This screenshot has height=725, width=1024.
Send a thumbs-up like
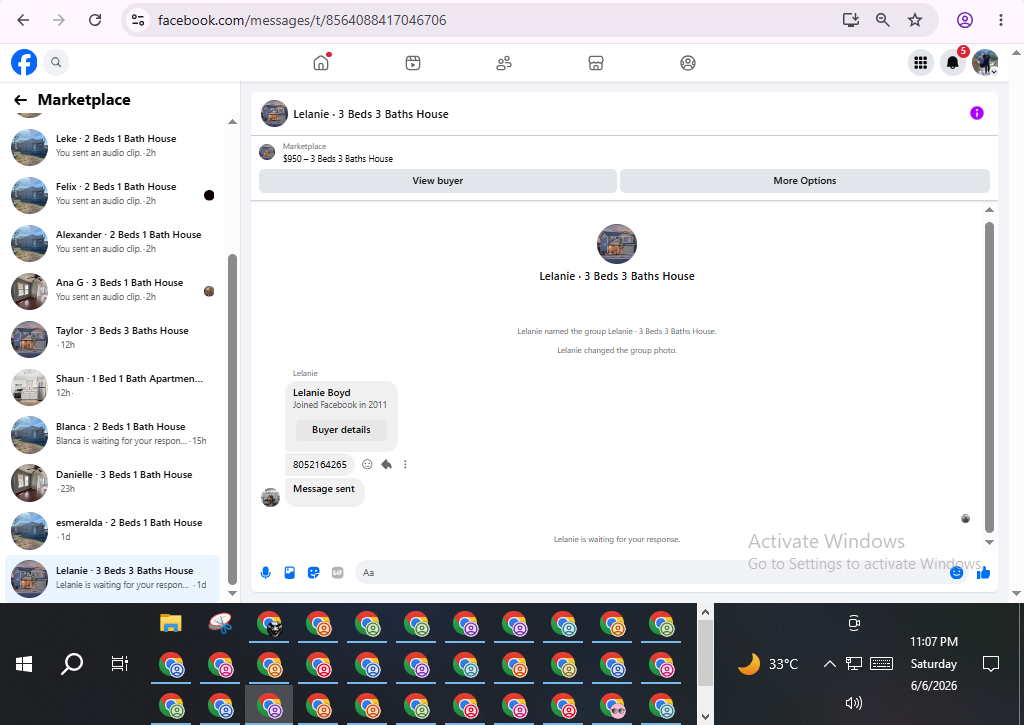coord(984,573)
